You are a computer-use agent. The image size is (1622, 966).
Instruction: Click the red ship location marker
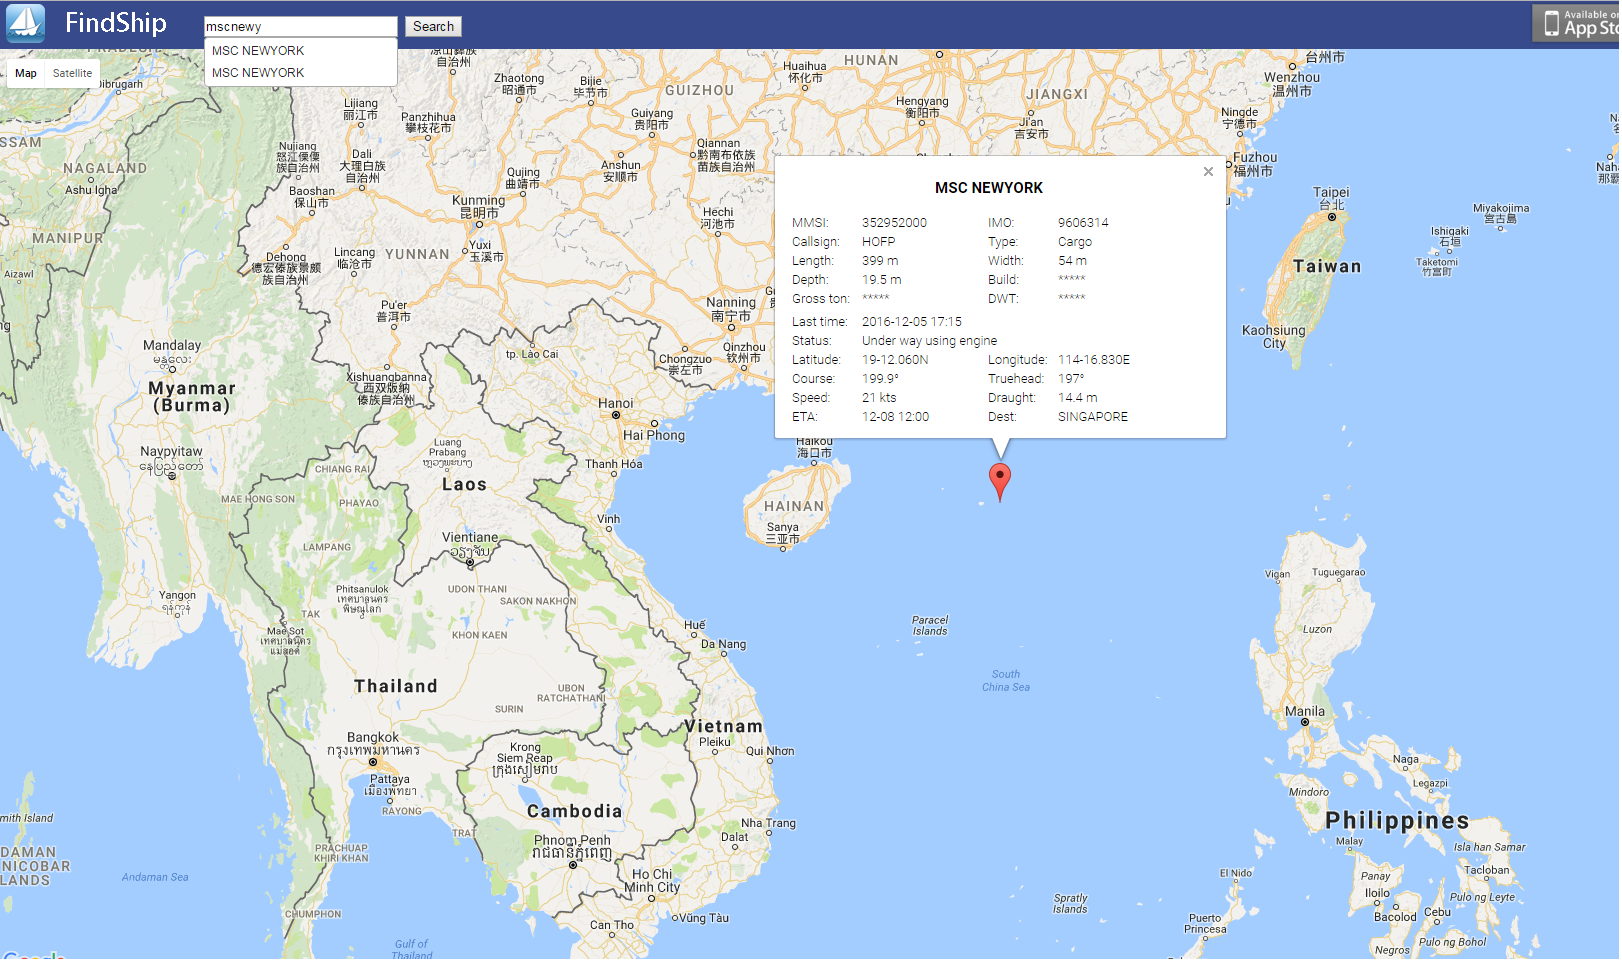pyautogui.click(x=999, y=482)
